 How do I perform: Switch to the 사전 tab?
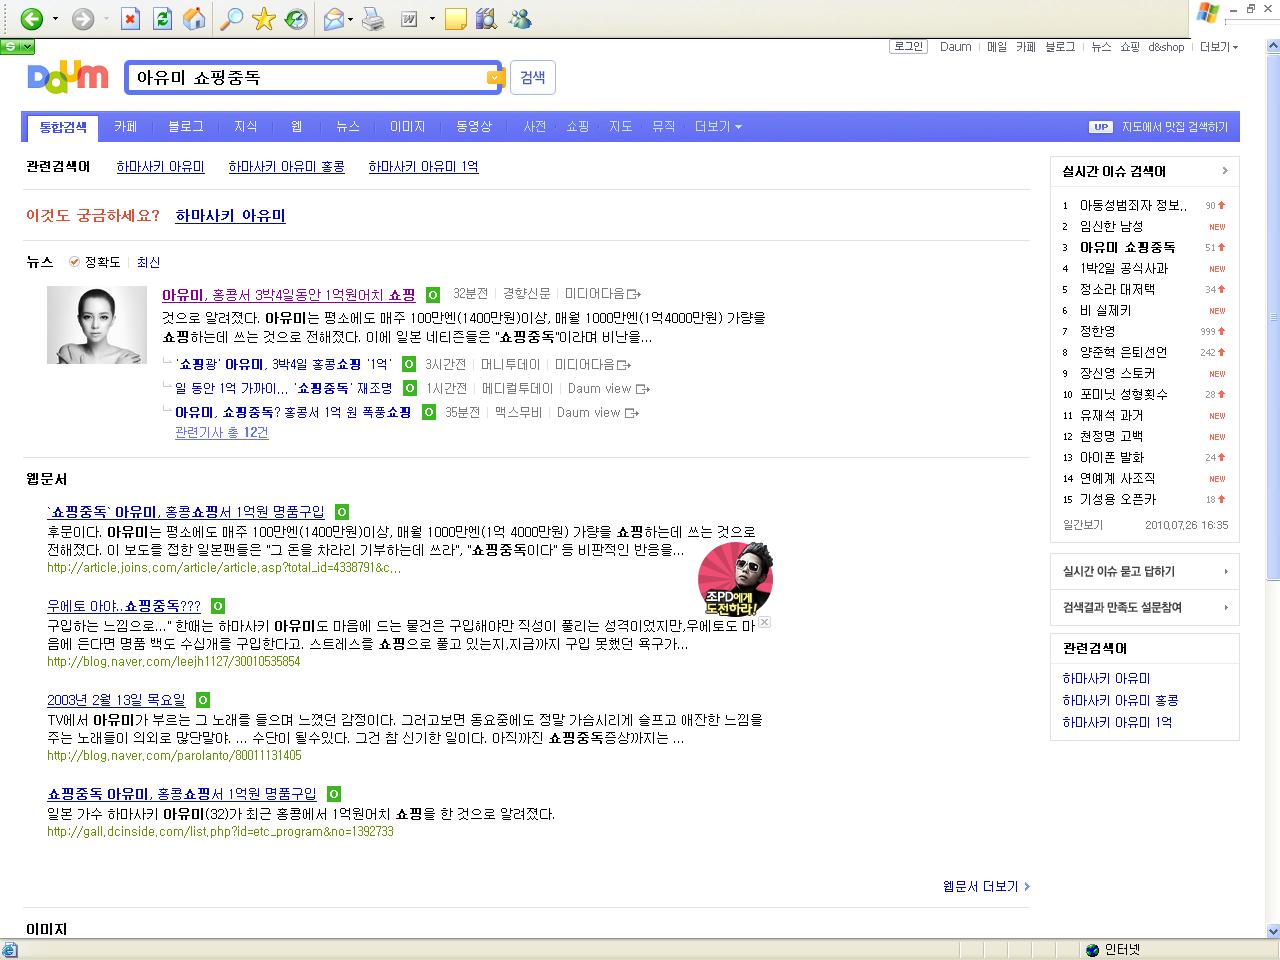[x=535, y=127]
